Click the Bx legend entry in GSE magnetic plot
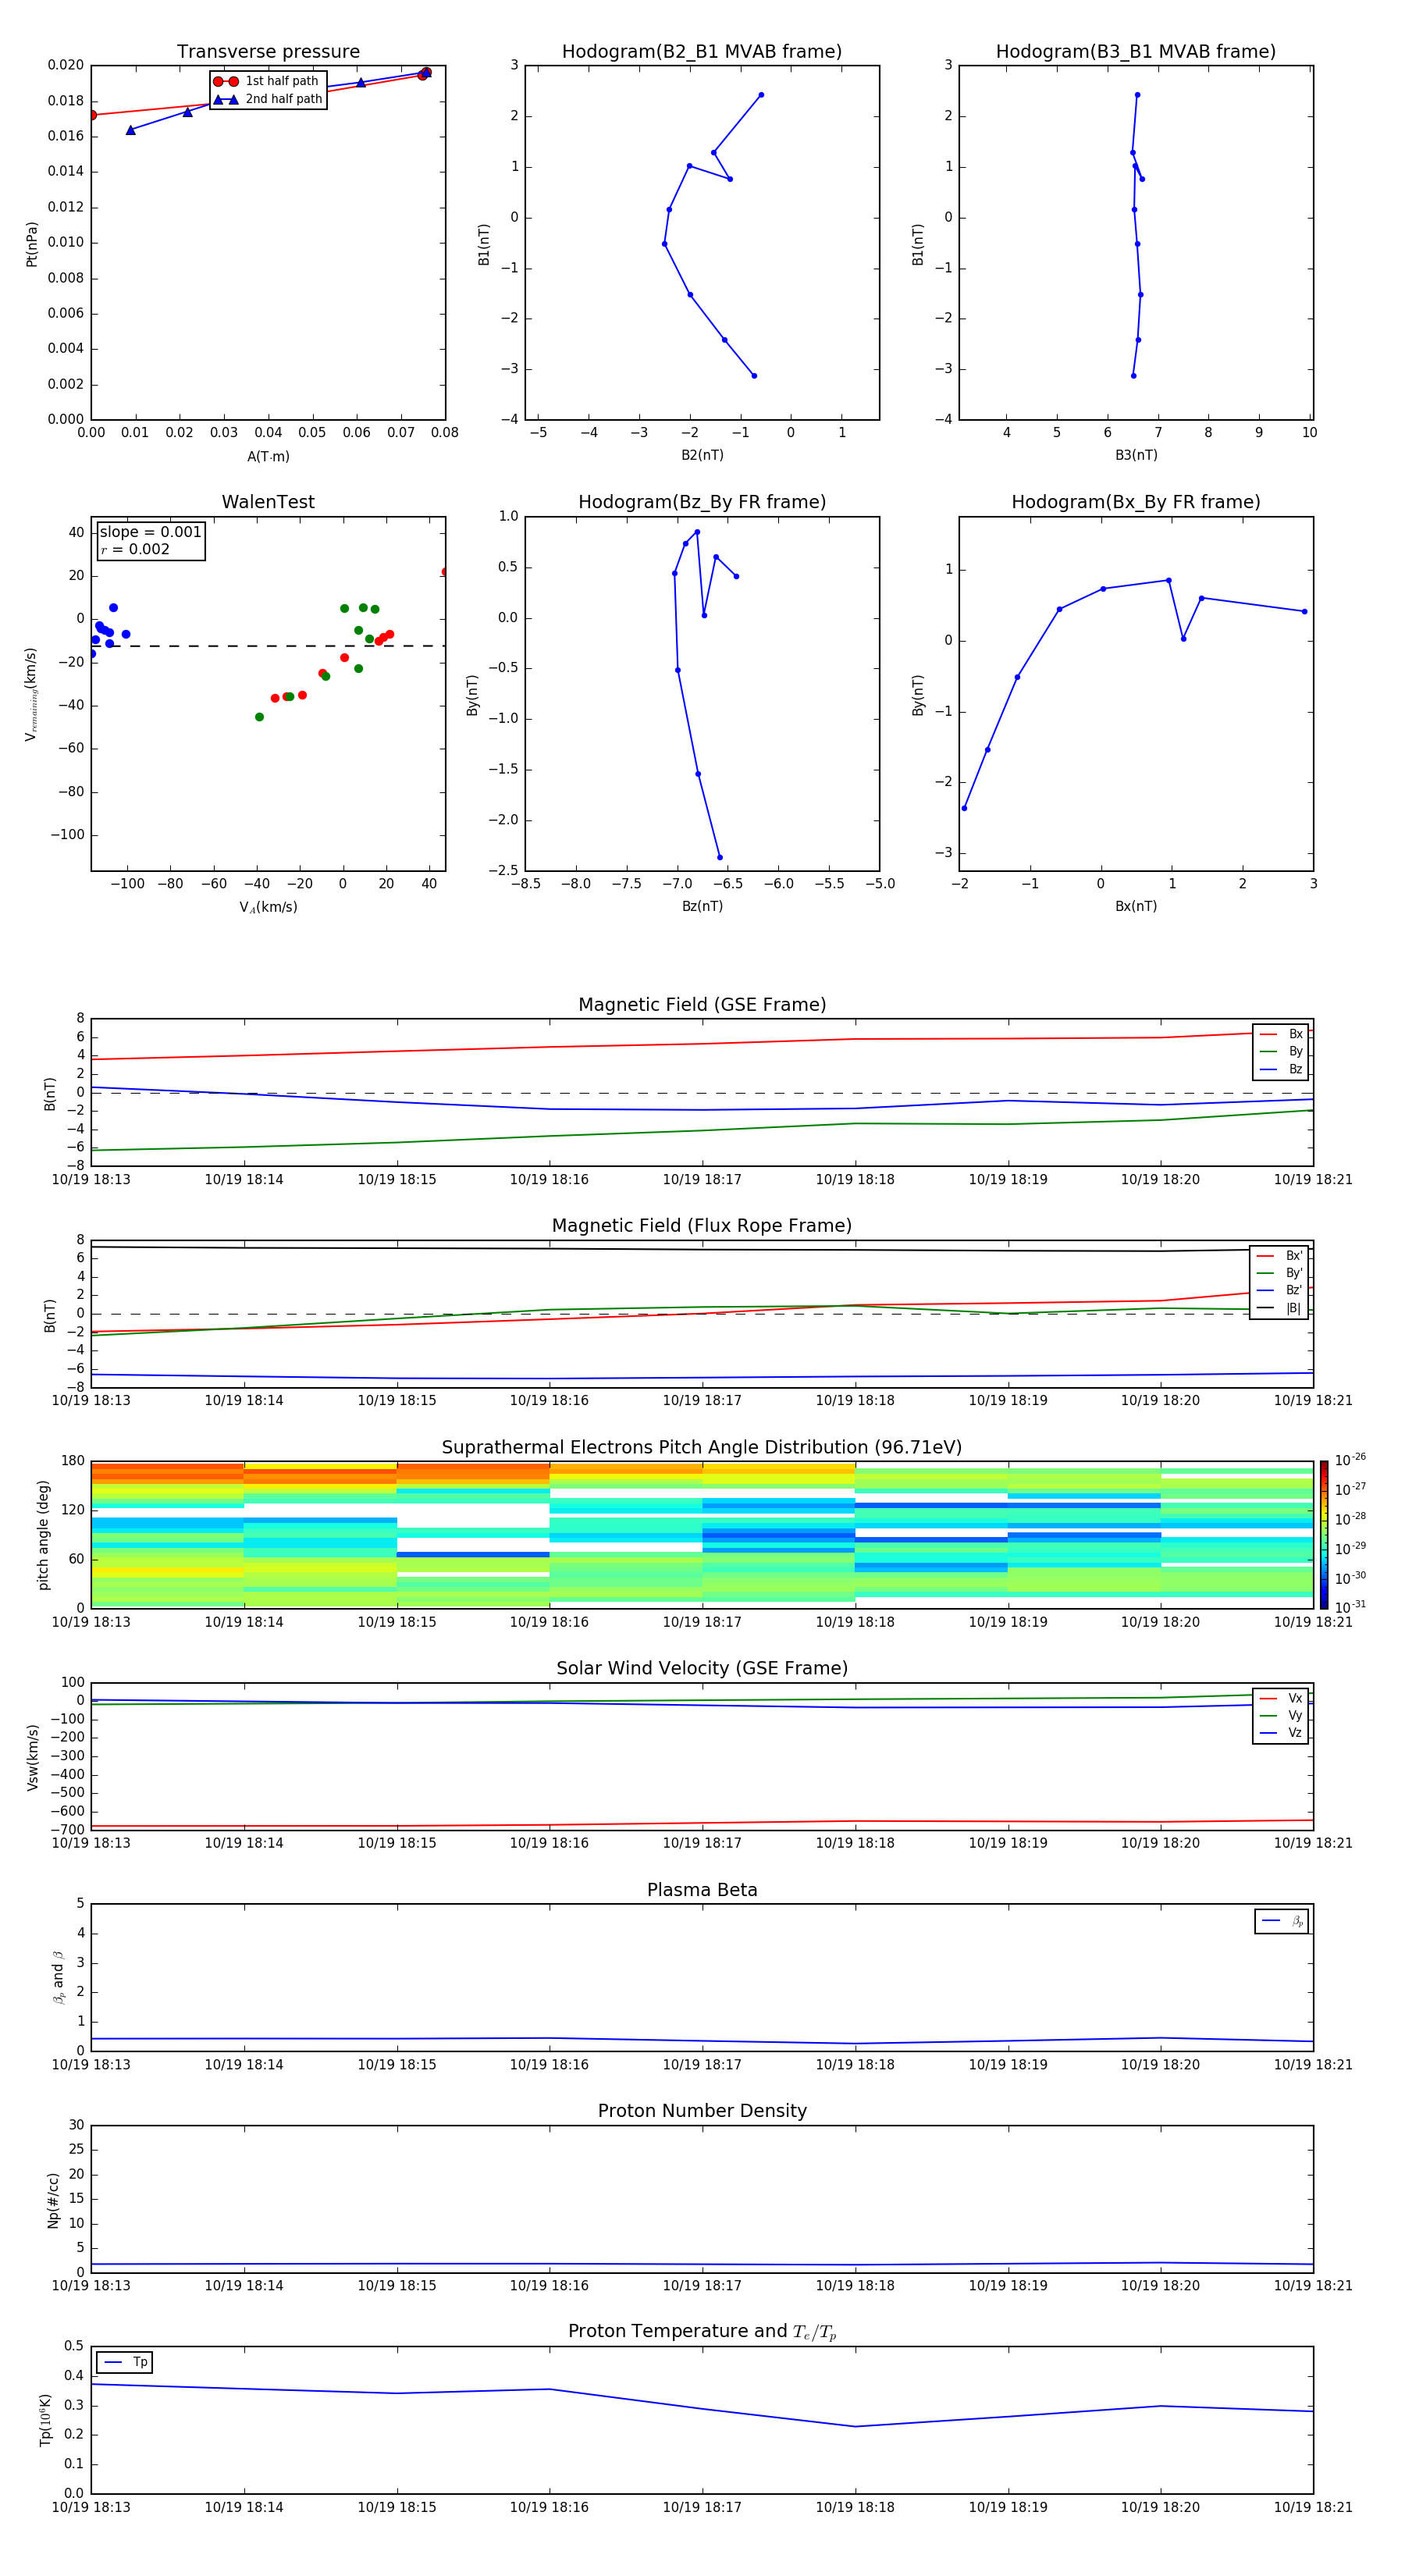Image resolution: width=1405 pixels, height=2576 pixels. point(1281,1034)
